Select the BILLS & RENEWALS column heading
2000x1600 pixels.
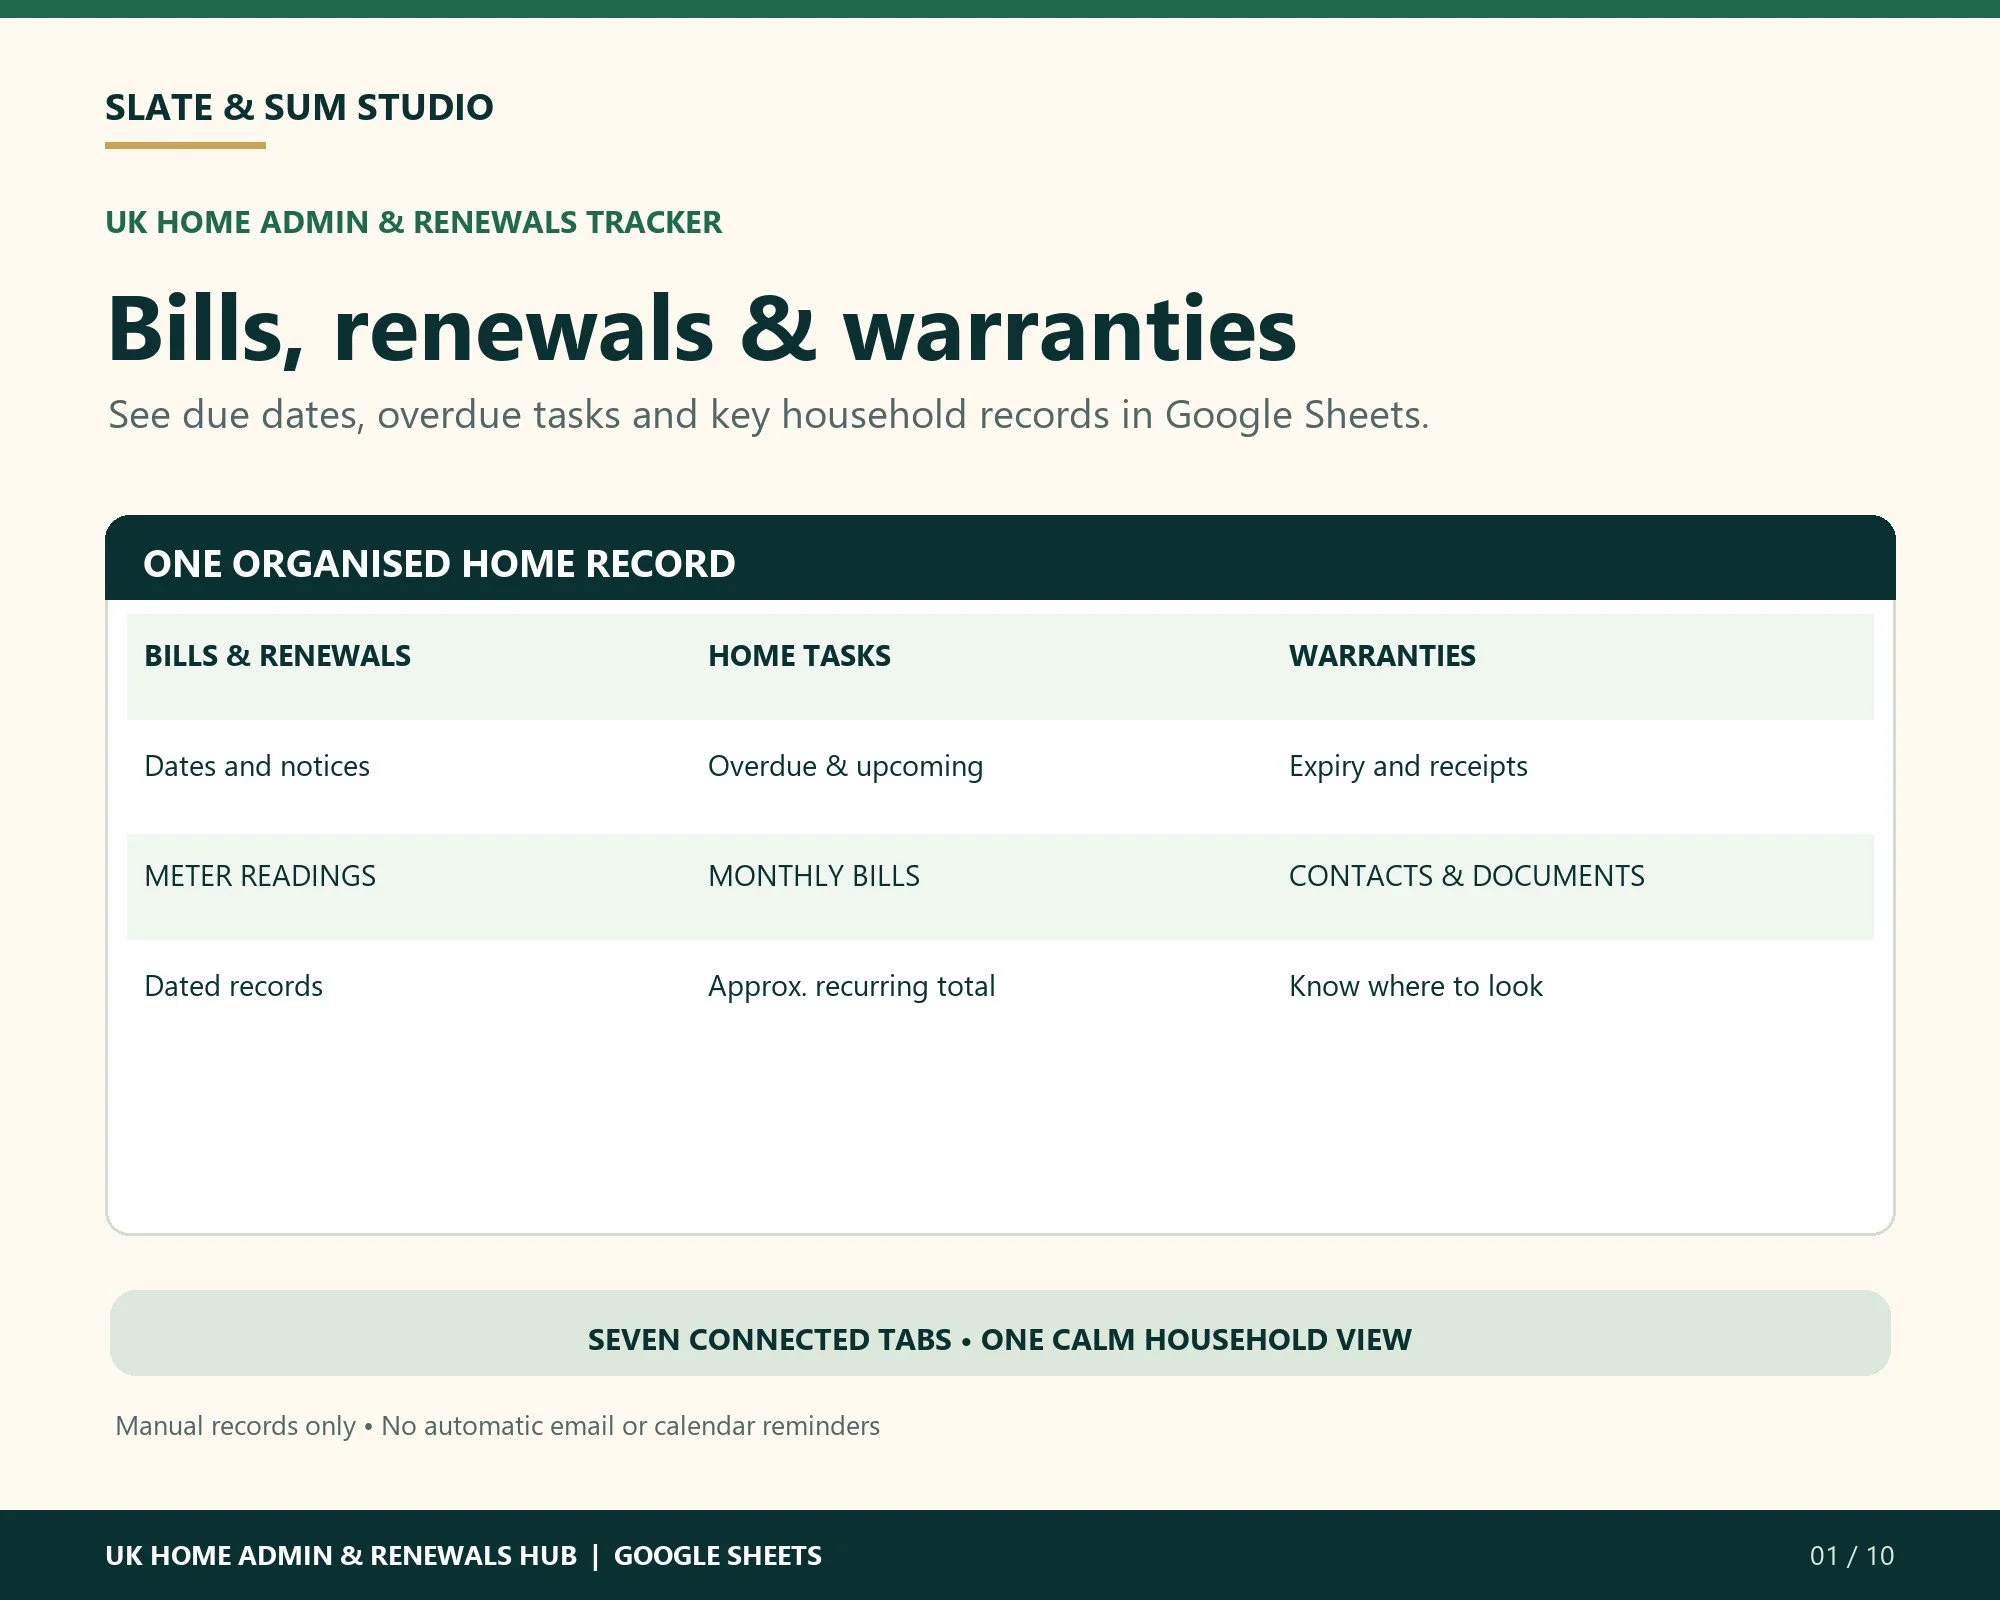point(277,656)
